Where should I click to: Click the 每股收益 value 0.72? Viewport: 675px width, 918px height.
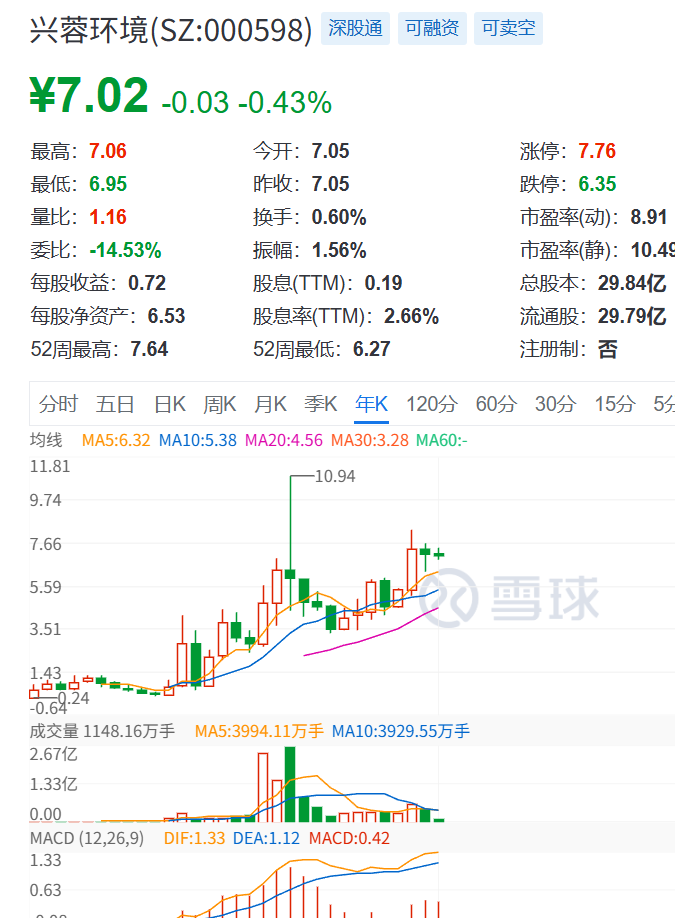click(x=147, y=283)
